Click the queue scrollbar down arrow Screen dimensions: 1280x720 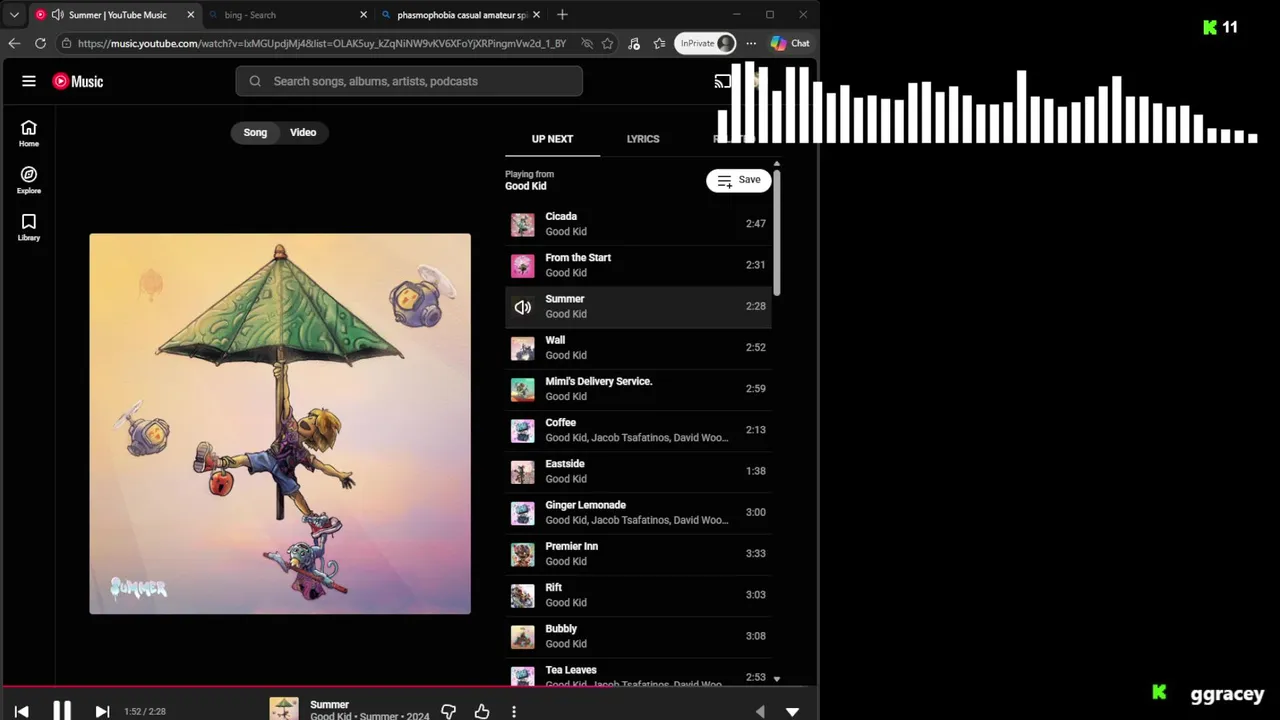[x=777, y=679]
